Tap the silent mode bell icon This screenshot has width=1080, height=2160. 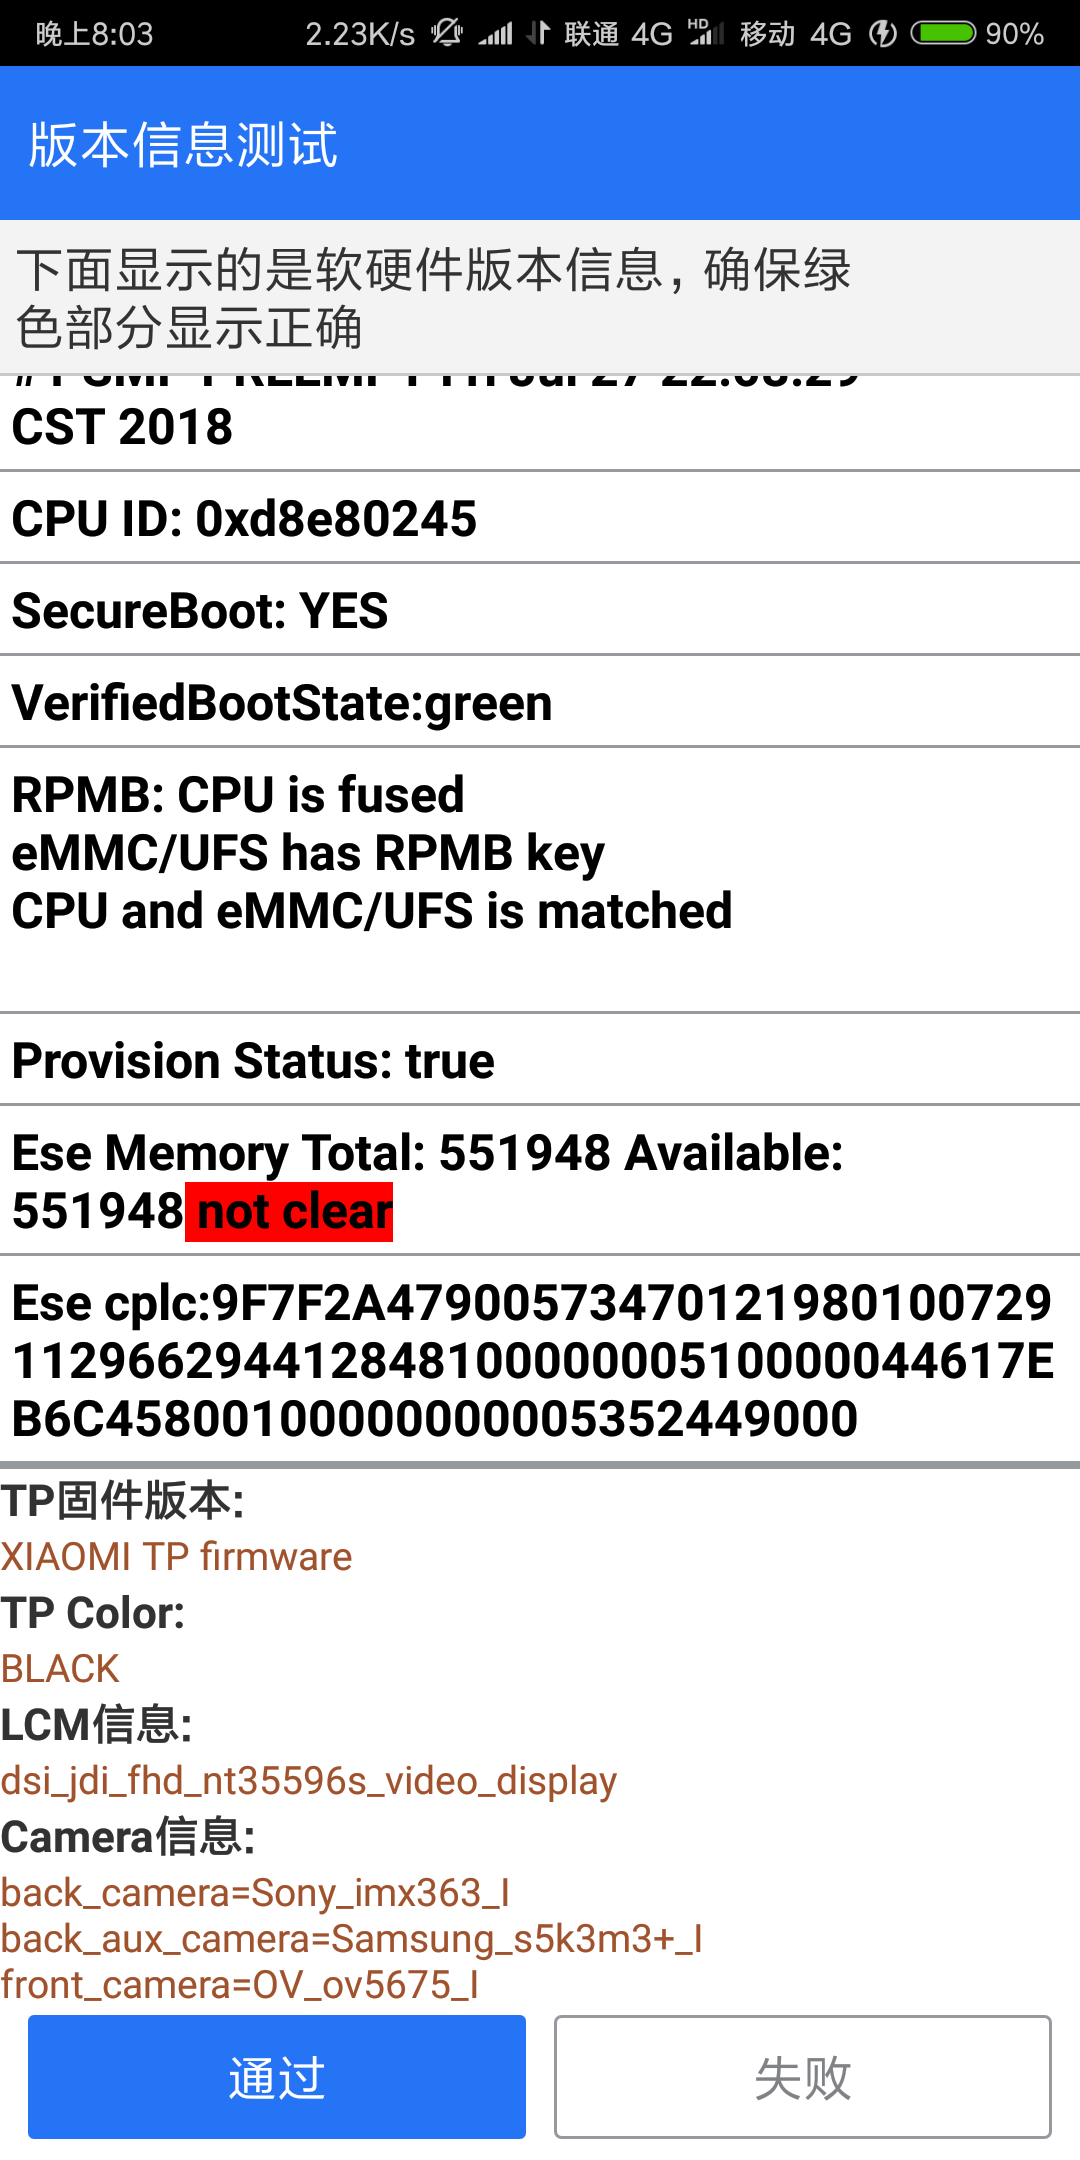(x=446, y=33)
